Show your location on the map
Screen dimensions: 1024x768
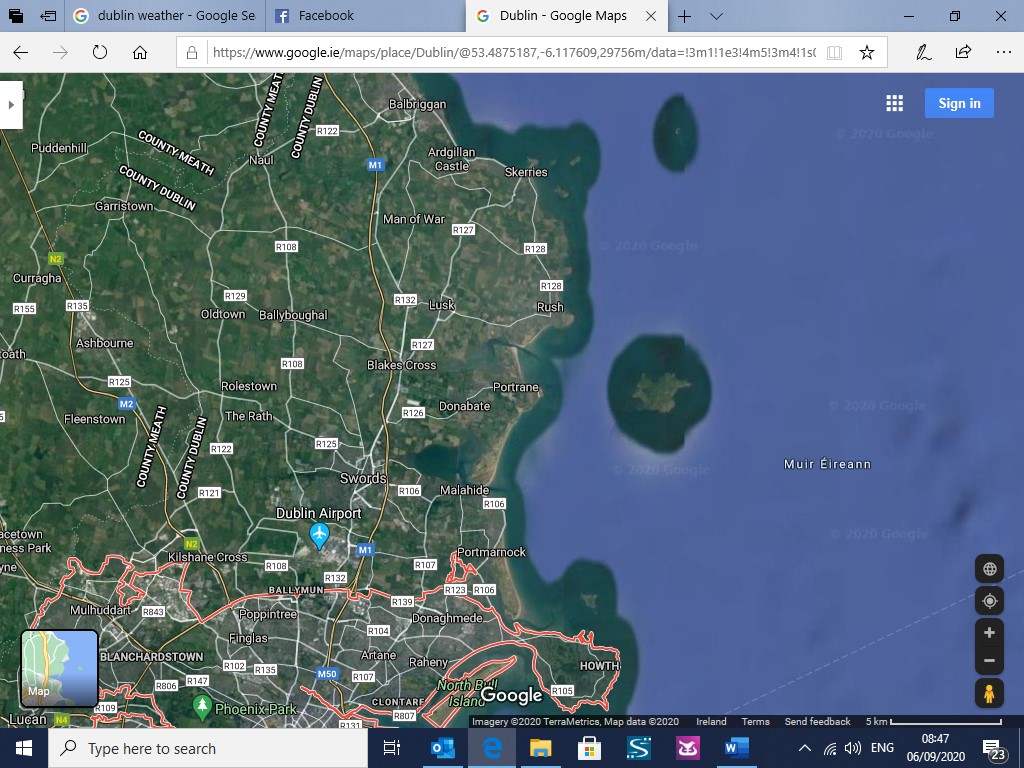coord(989,601)
